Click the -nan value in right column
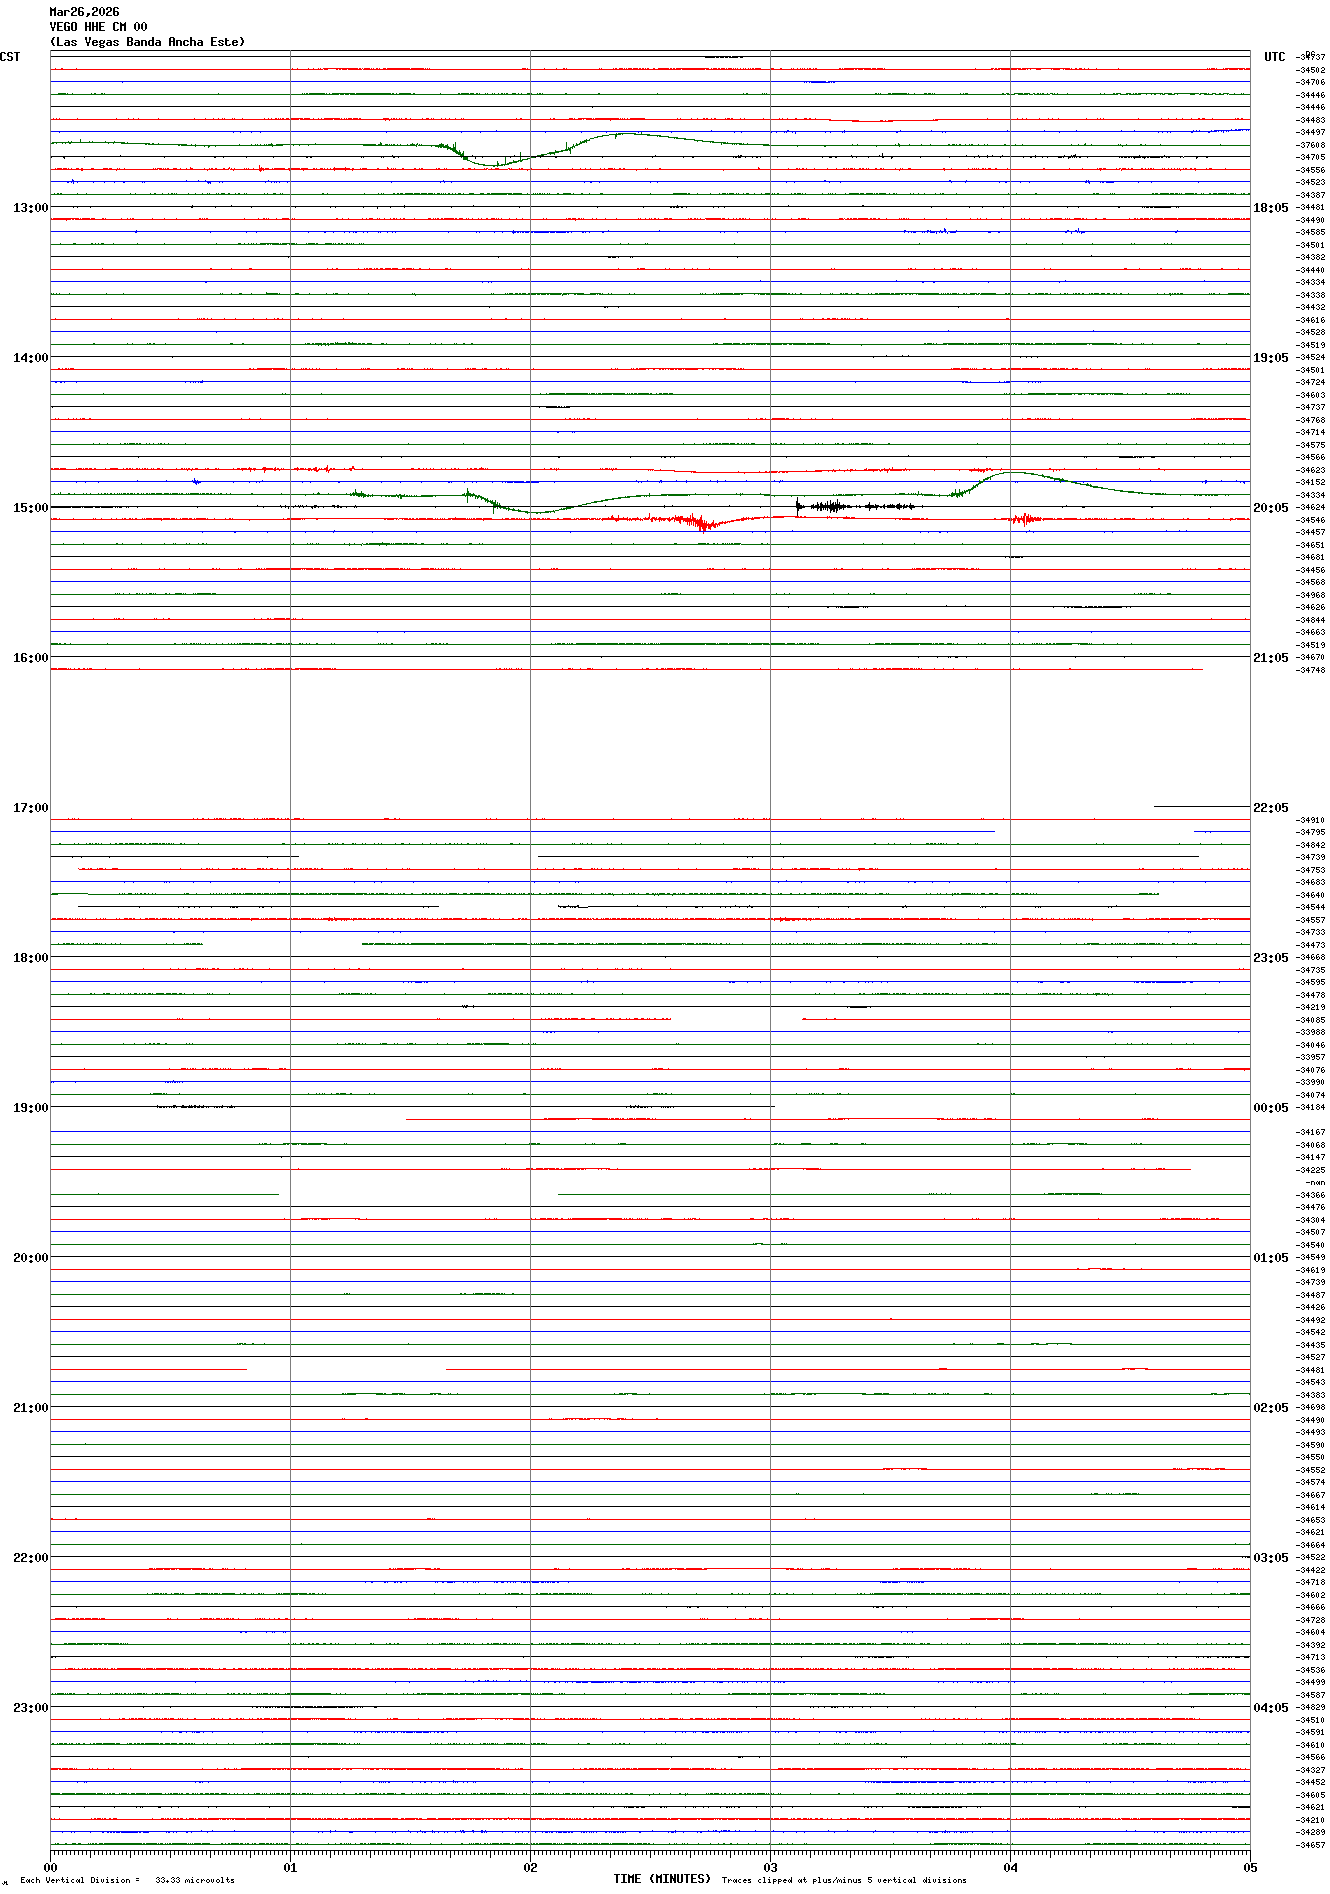 [1314, 1183]
